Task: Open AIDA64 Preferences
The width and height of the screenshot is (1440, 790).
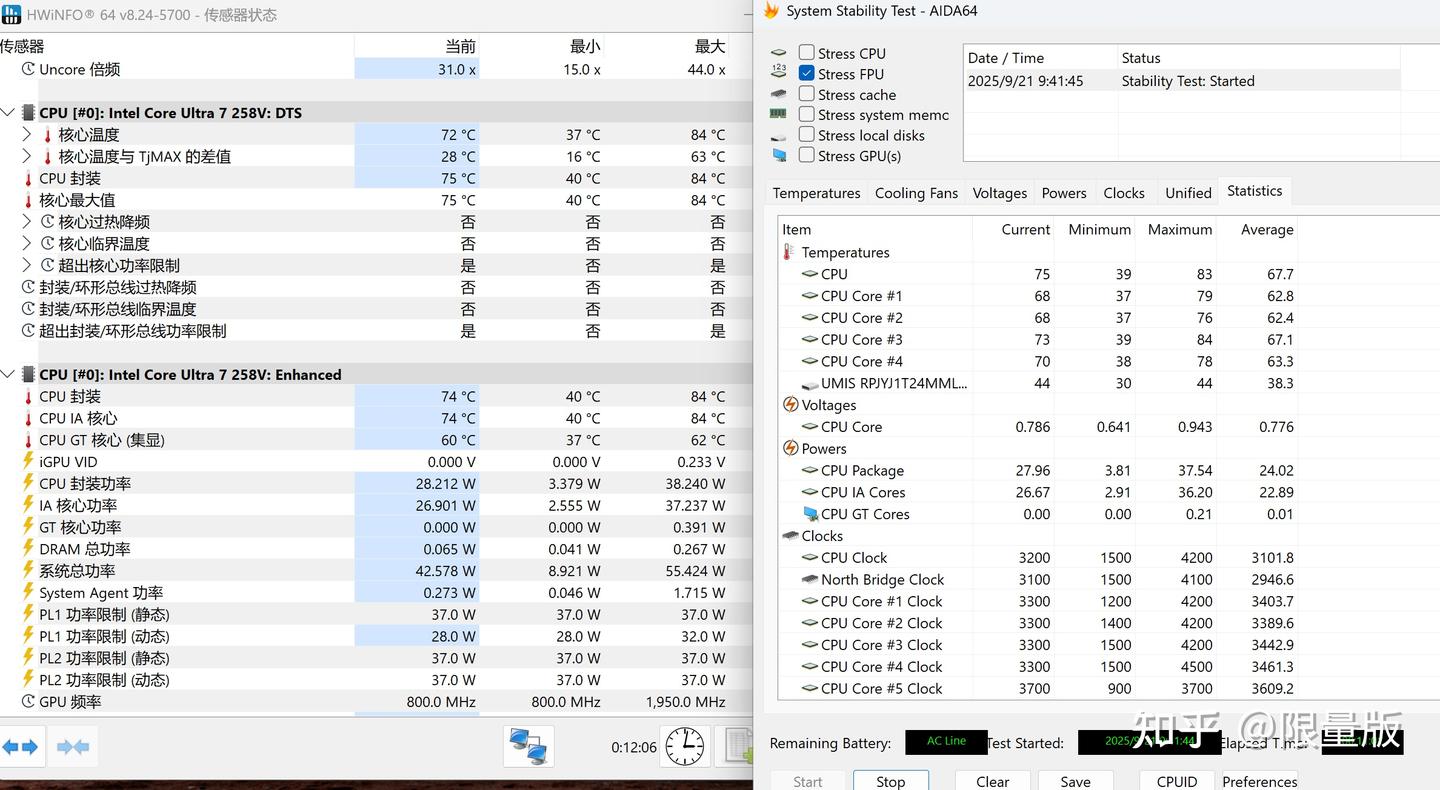Action: [x=1259, y=781]
